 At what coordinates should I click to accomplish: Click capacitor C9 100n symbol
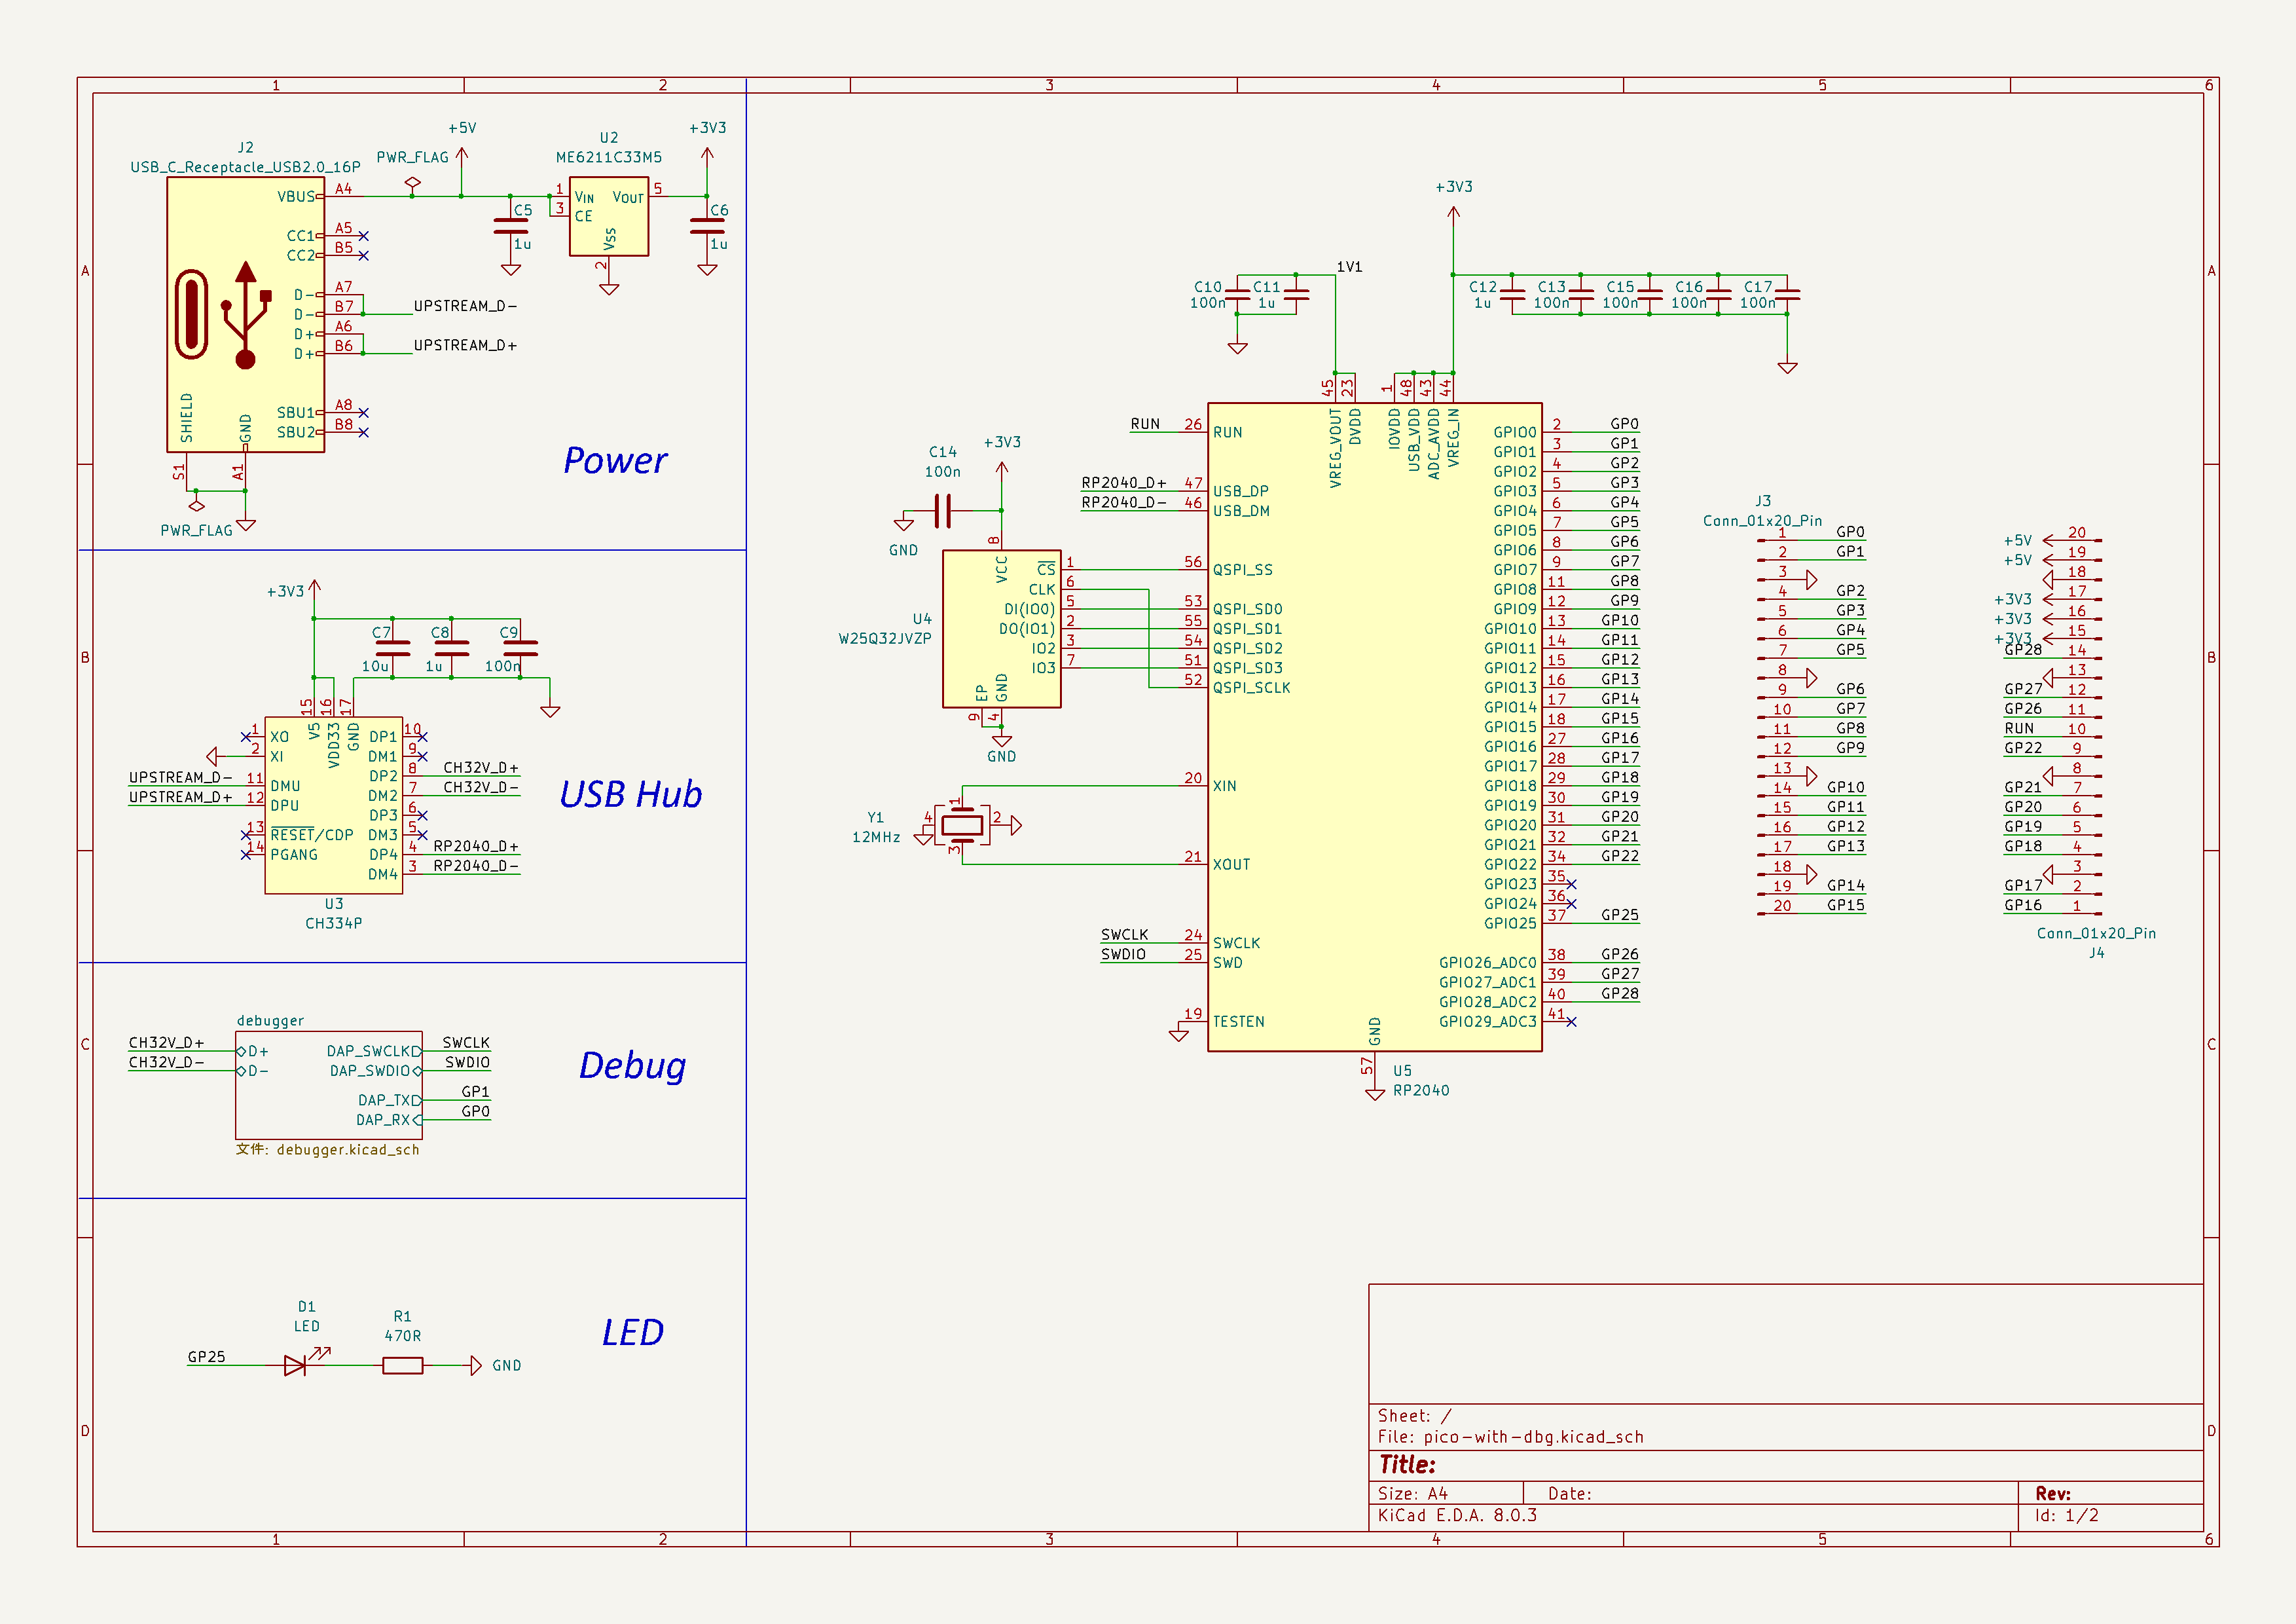click(520, 648)
